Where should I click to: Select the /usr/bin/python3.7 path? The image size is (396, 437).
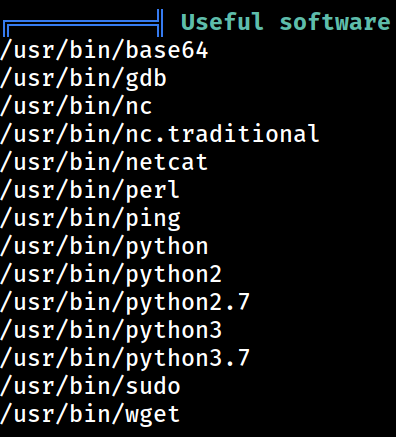click(125, 358)
